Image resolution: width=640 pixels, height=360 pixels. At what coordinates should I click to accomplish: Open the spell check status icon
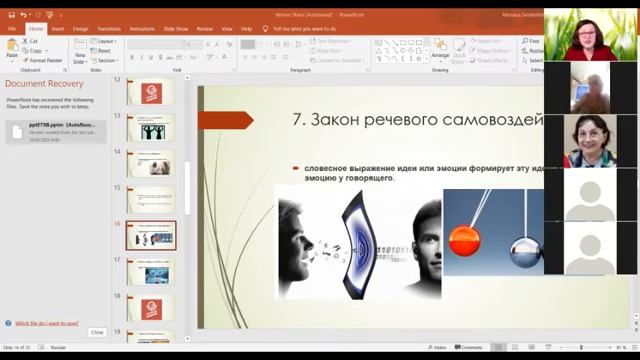click(41, 347)
